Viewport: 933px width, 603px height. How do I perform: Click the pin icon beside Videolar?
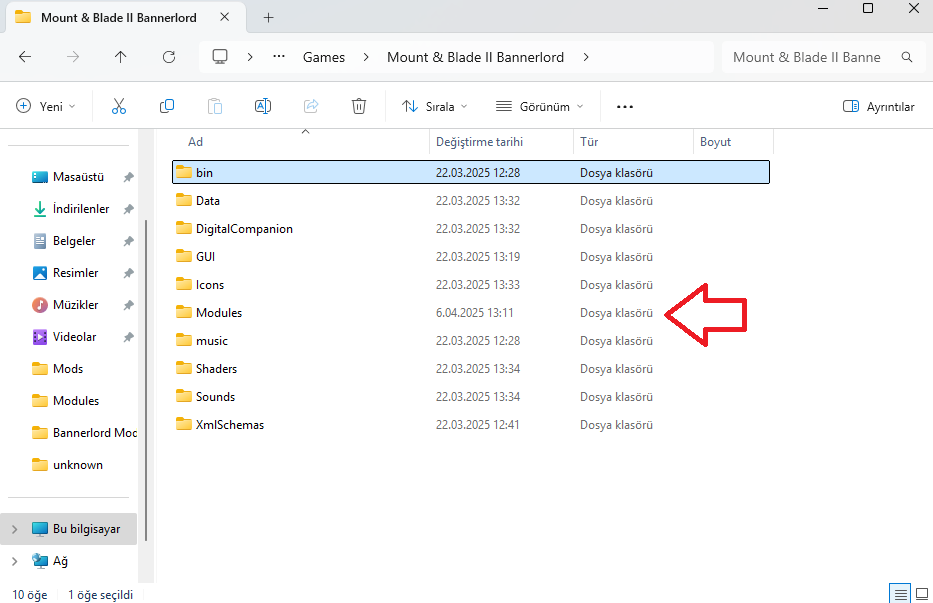pyautogui.click(x=128, y=337)
